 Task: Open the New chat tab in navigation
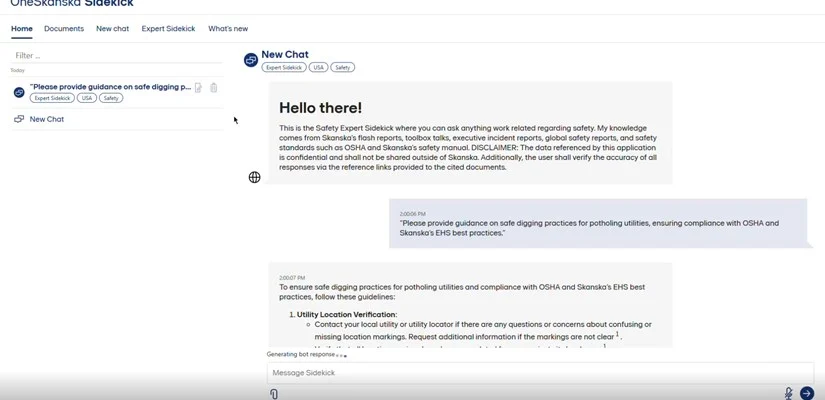point(112,29)
